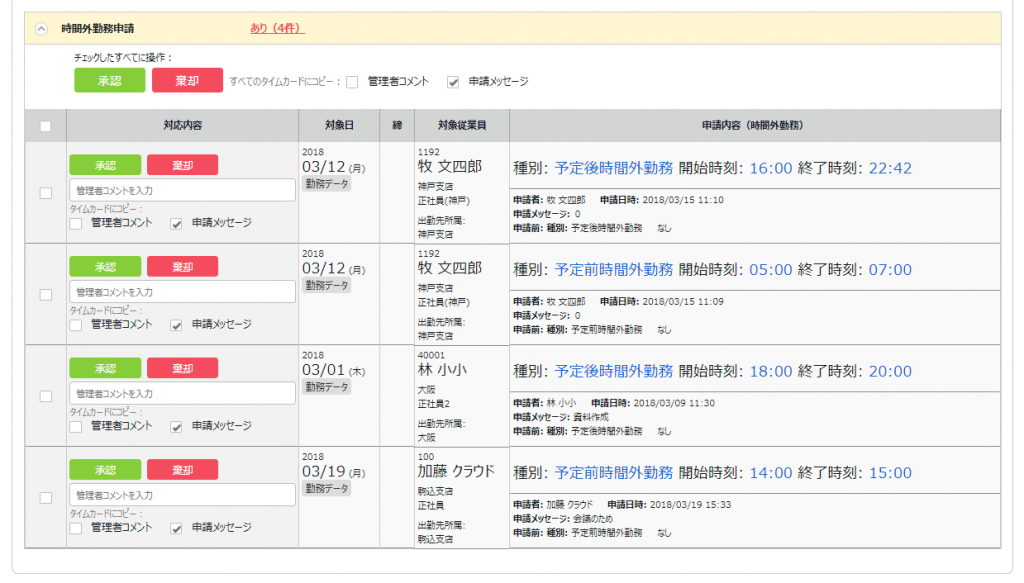This screenshot has height=583, width=1024.
Task: Focus comment field for 林 小小 request
Action: (182, 394)
